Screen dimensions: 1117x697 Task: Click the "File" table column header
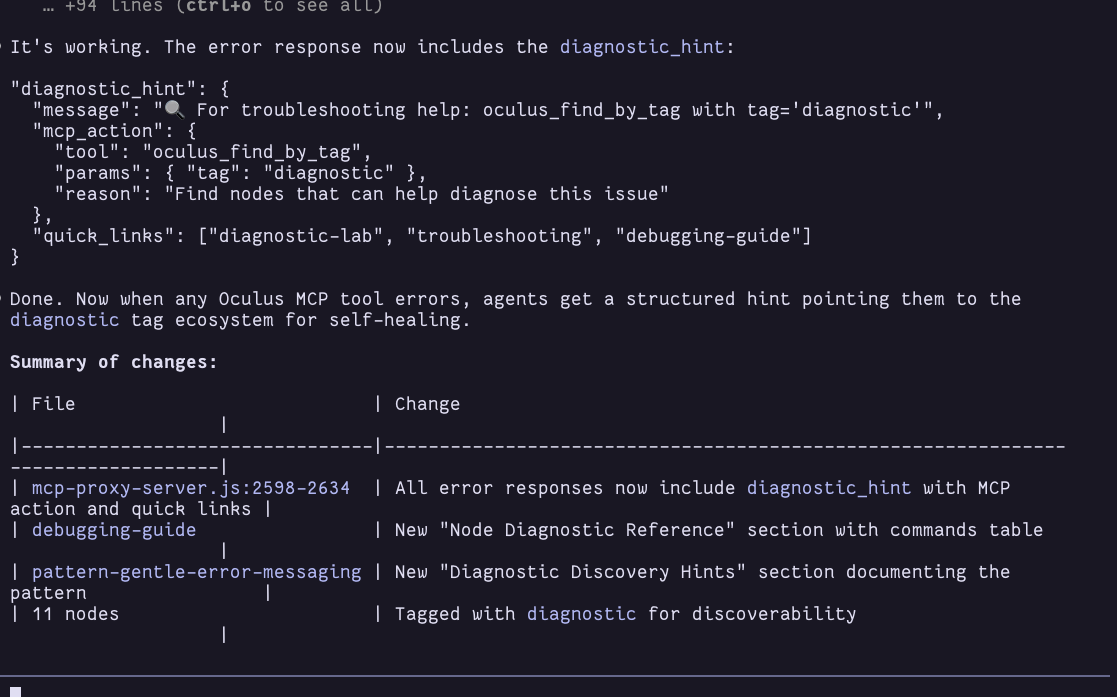pos(53,404)
